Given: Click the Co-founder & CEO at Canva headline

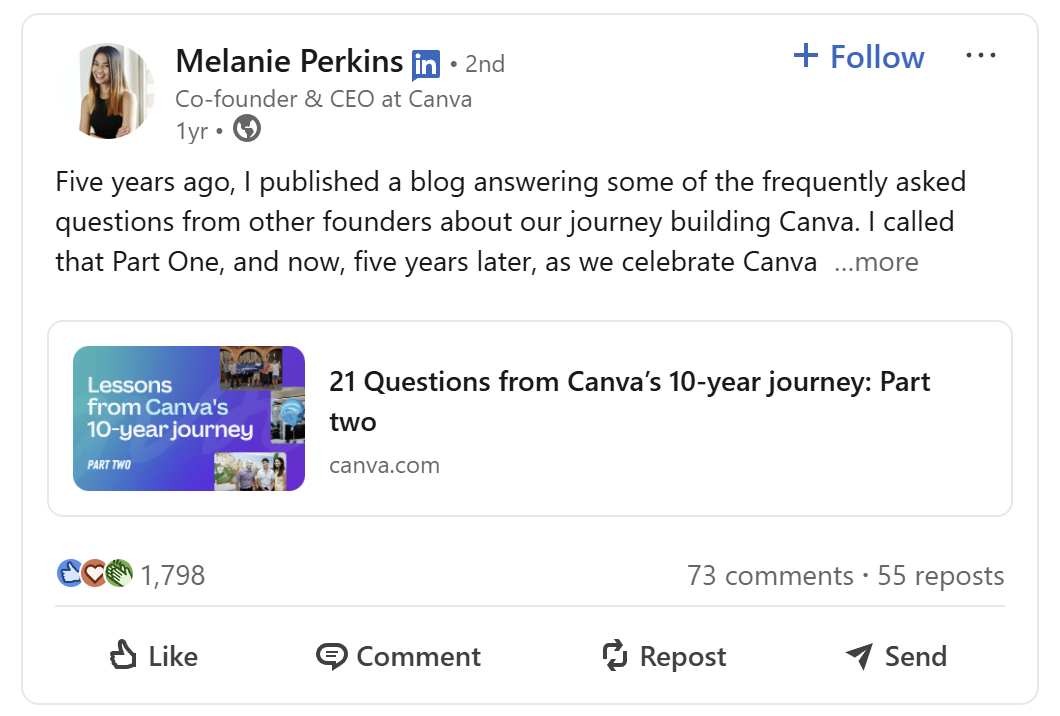Looking at the screenshot, I should 323,99.
